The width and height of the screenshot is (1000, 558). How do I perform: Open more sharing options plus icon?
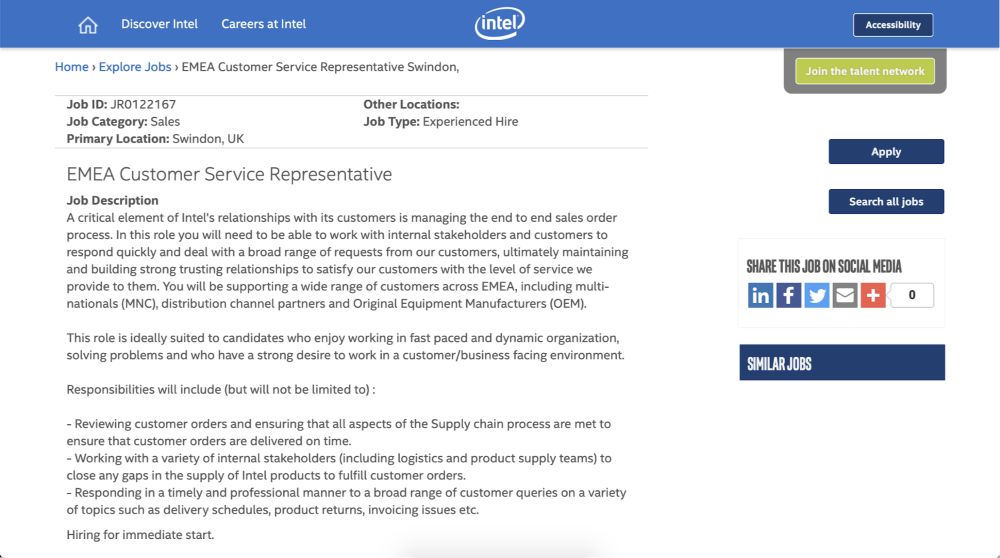click(x=872, y=295)
